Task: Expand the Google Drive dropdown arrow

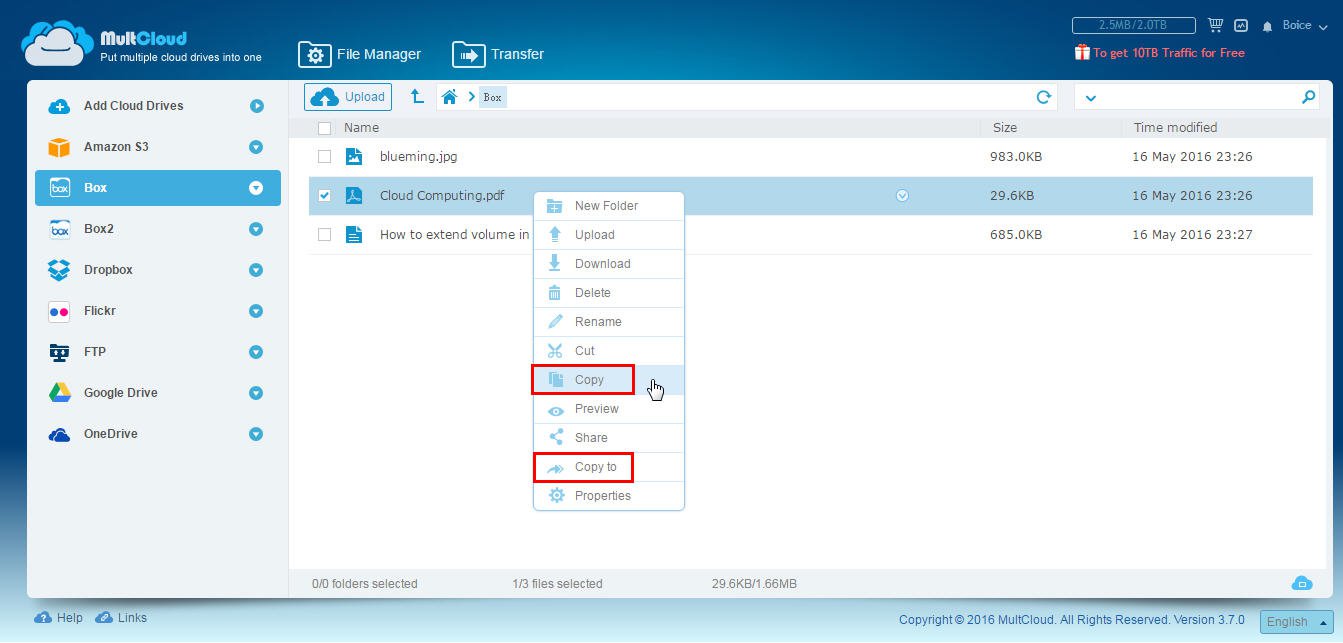Action: [256, 393]
